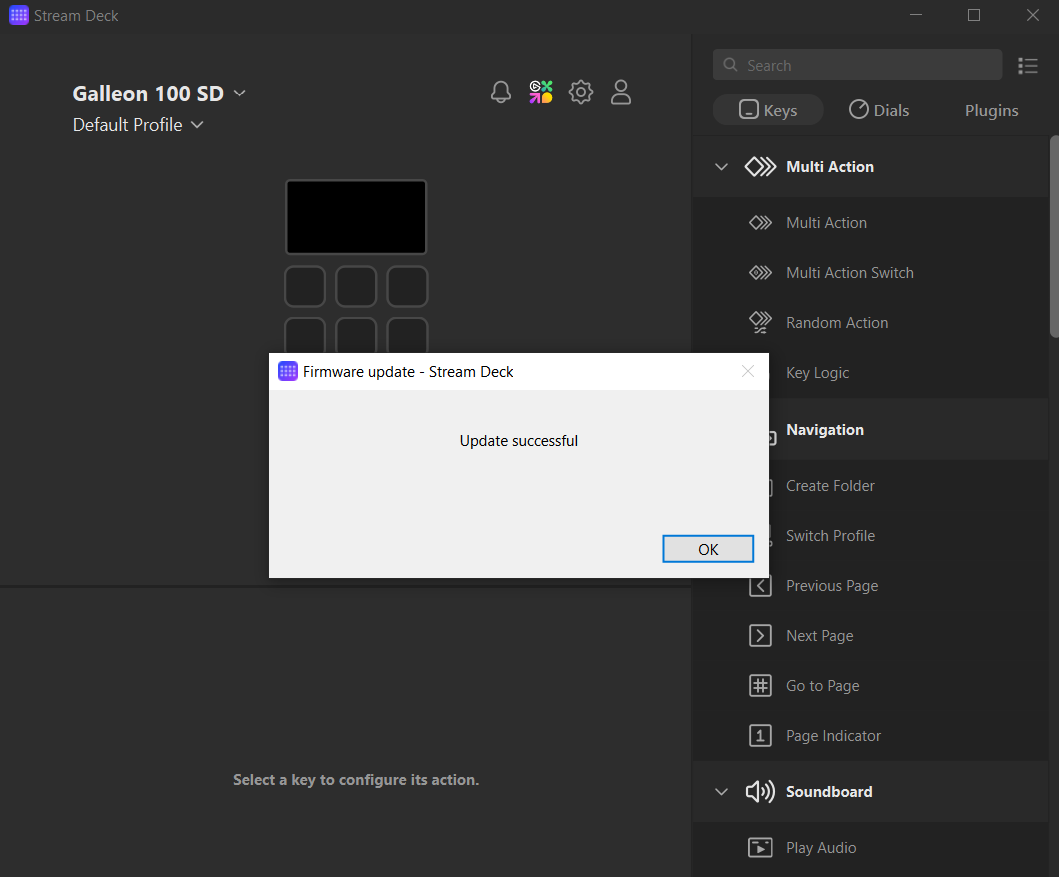Switch to list view of actions
The width and height of the screenshot is (1059, 877).
1028,65
